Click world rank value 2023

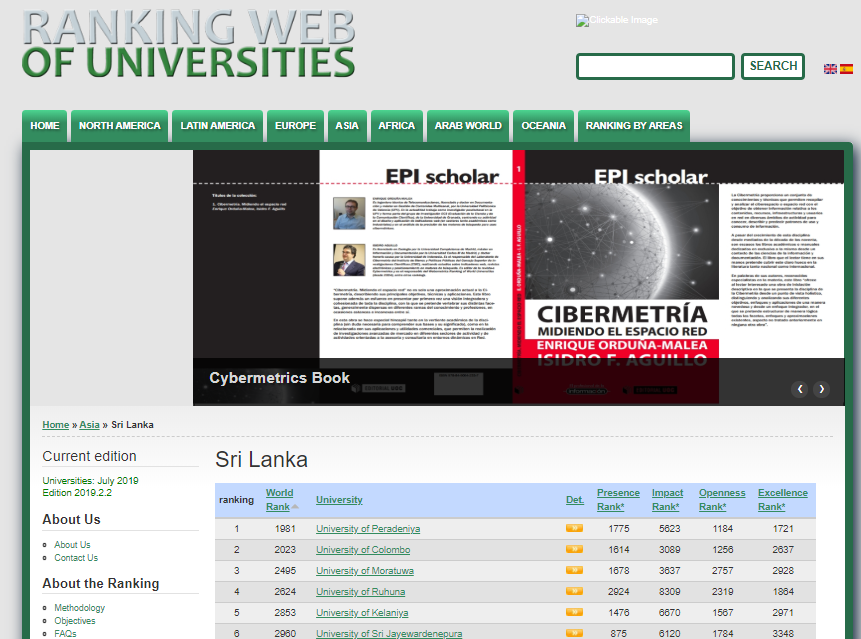(x=285, y=550)
